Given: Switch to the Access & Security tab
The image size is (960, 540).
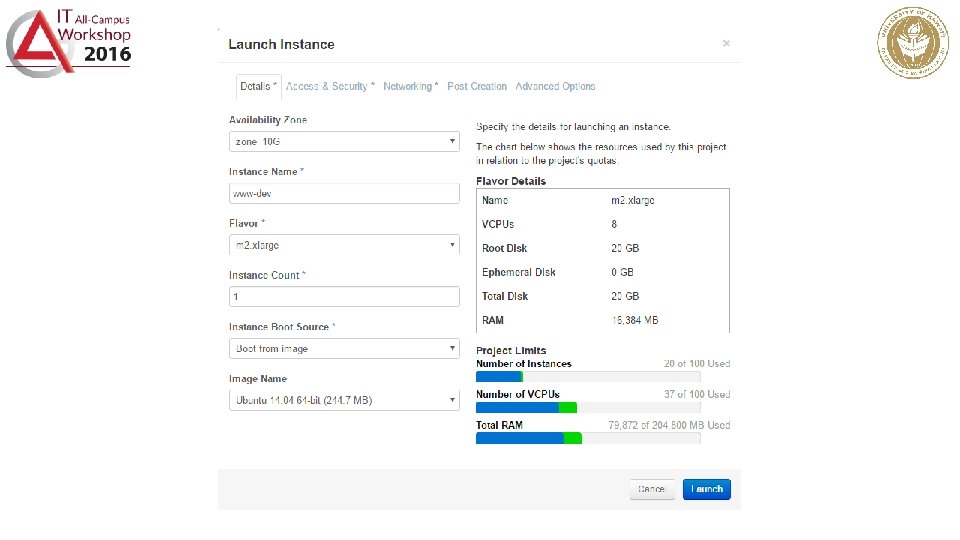Looking at the screenshot, I should 330,86.
